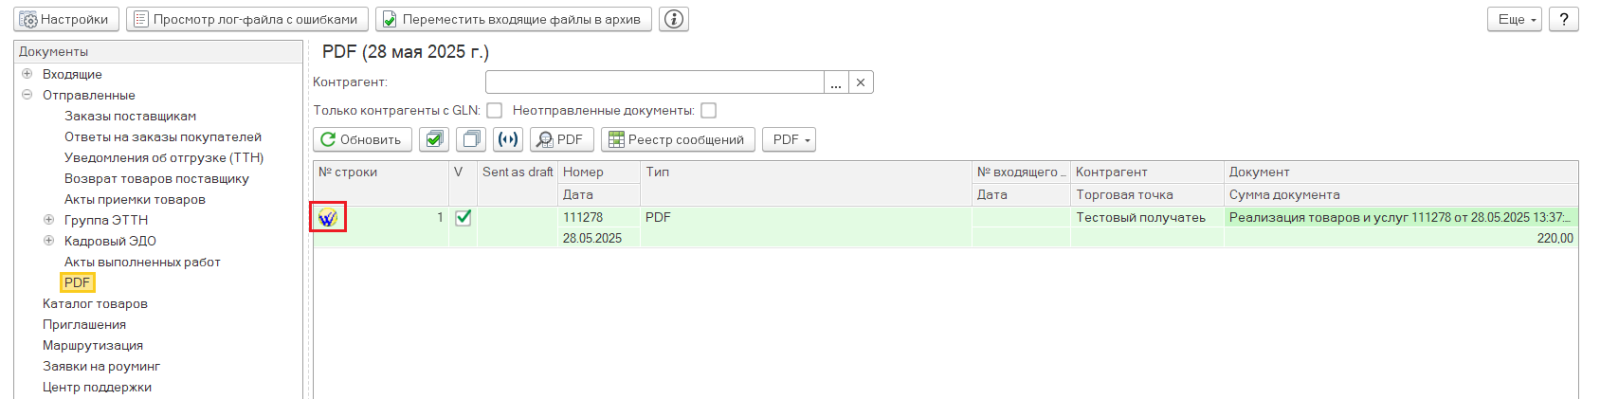Select Каталог товаров in the tree

click(95, 304)
